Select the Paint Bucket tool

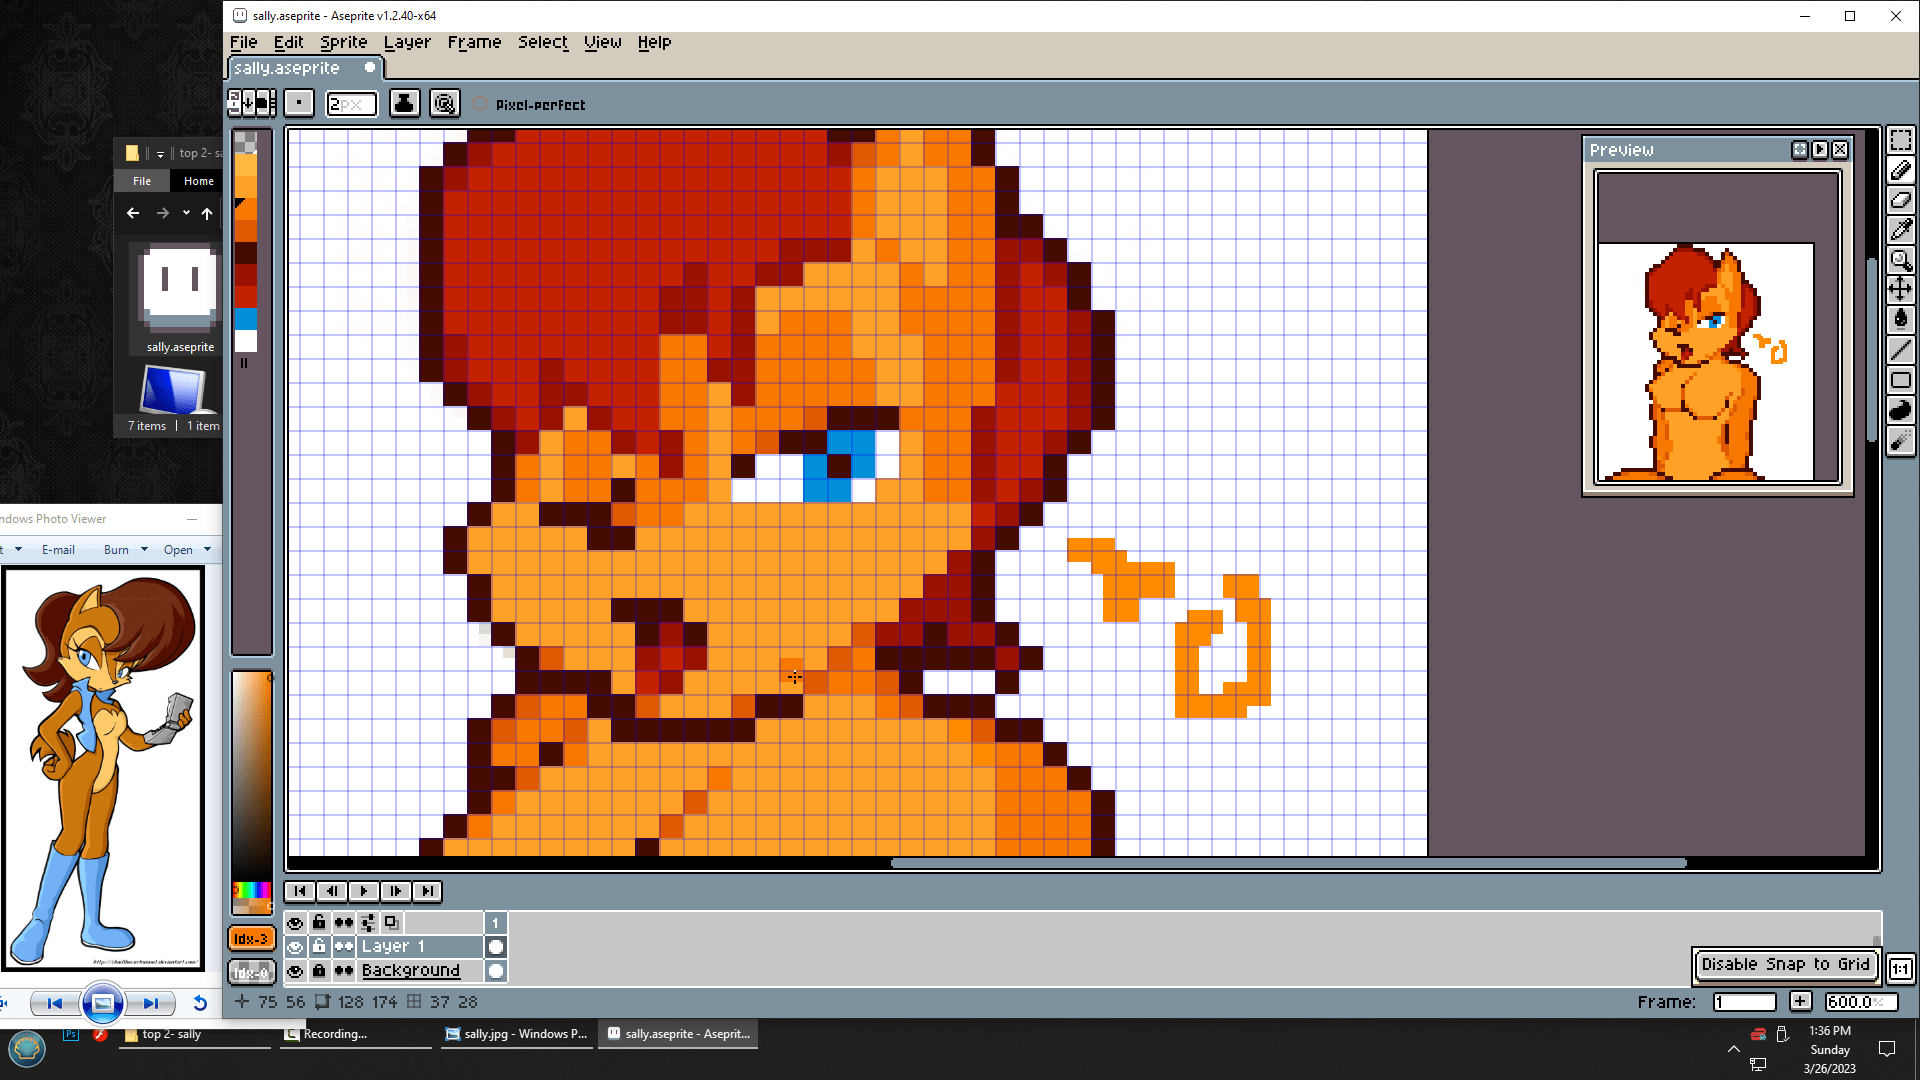1900,319
